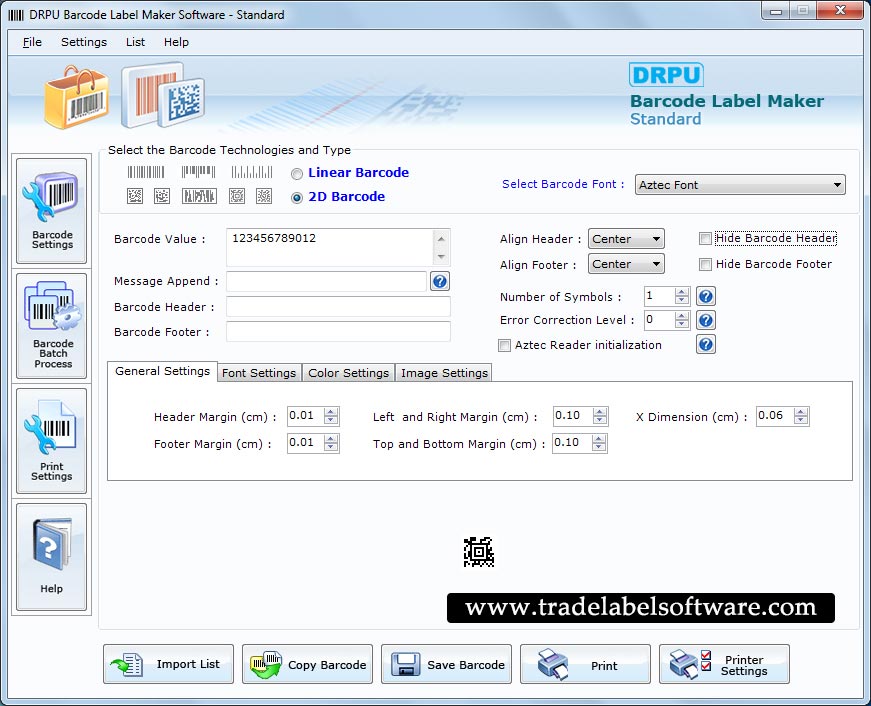This screenshot has height=706, width=871.
Task: Click help icon for Error Correction Level
Action: [x=705, y=321]
